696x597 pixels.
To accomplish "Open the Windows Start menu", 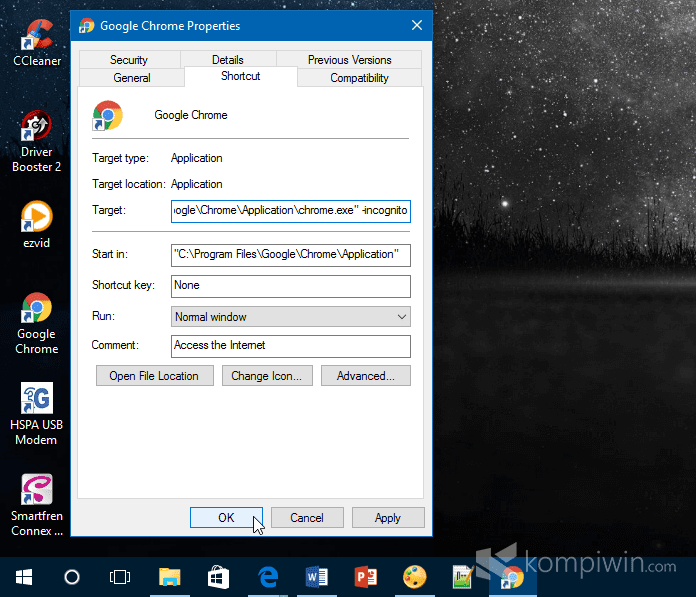I will tap(24, 577).
